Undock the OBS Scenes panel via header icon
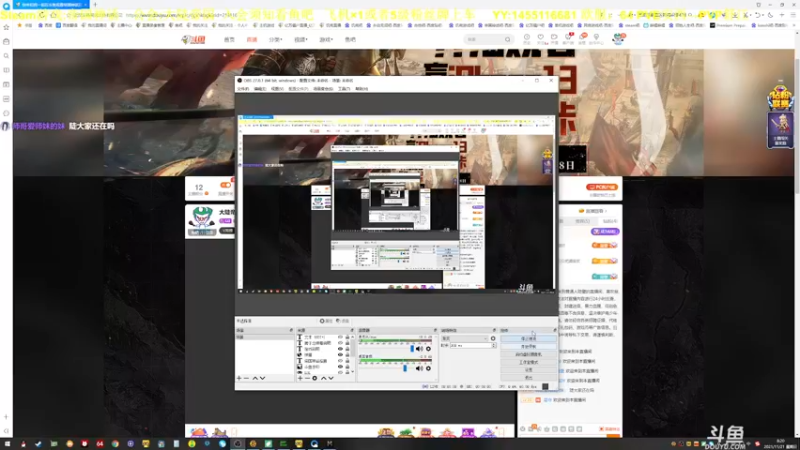800x450 pixels. (291, 331)
